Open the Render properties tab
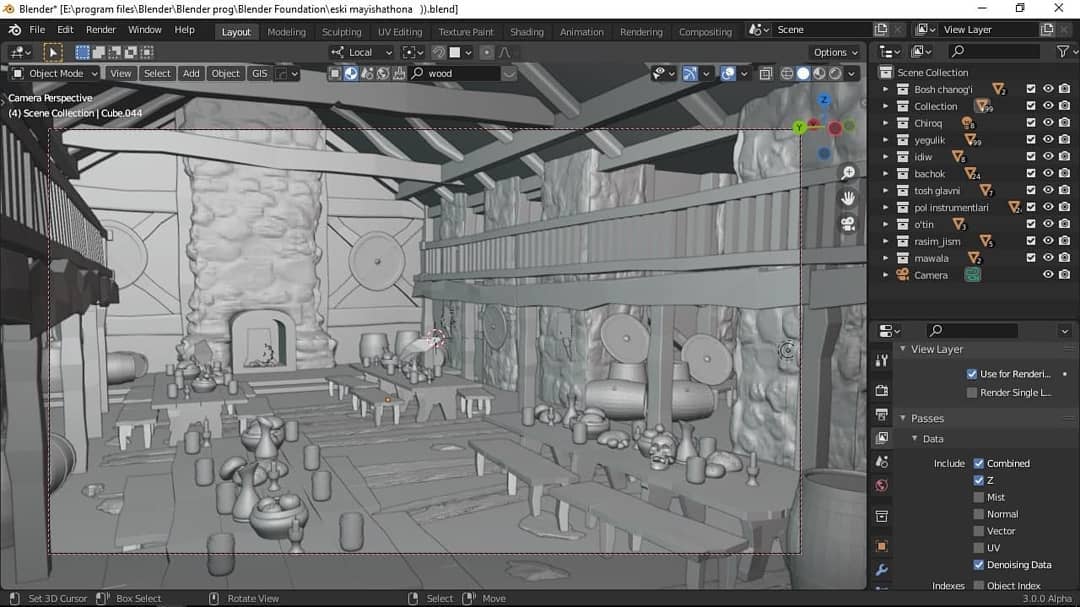The image size is (1080, 607). [882, 391]
